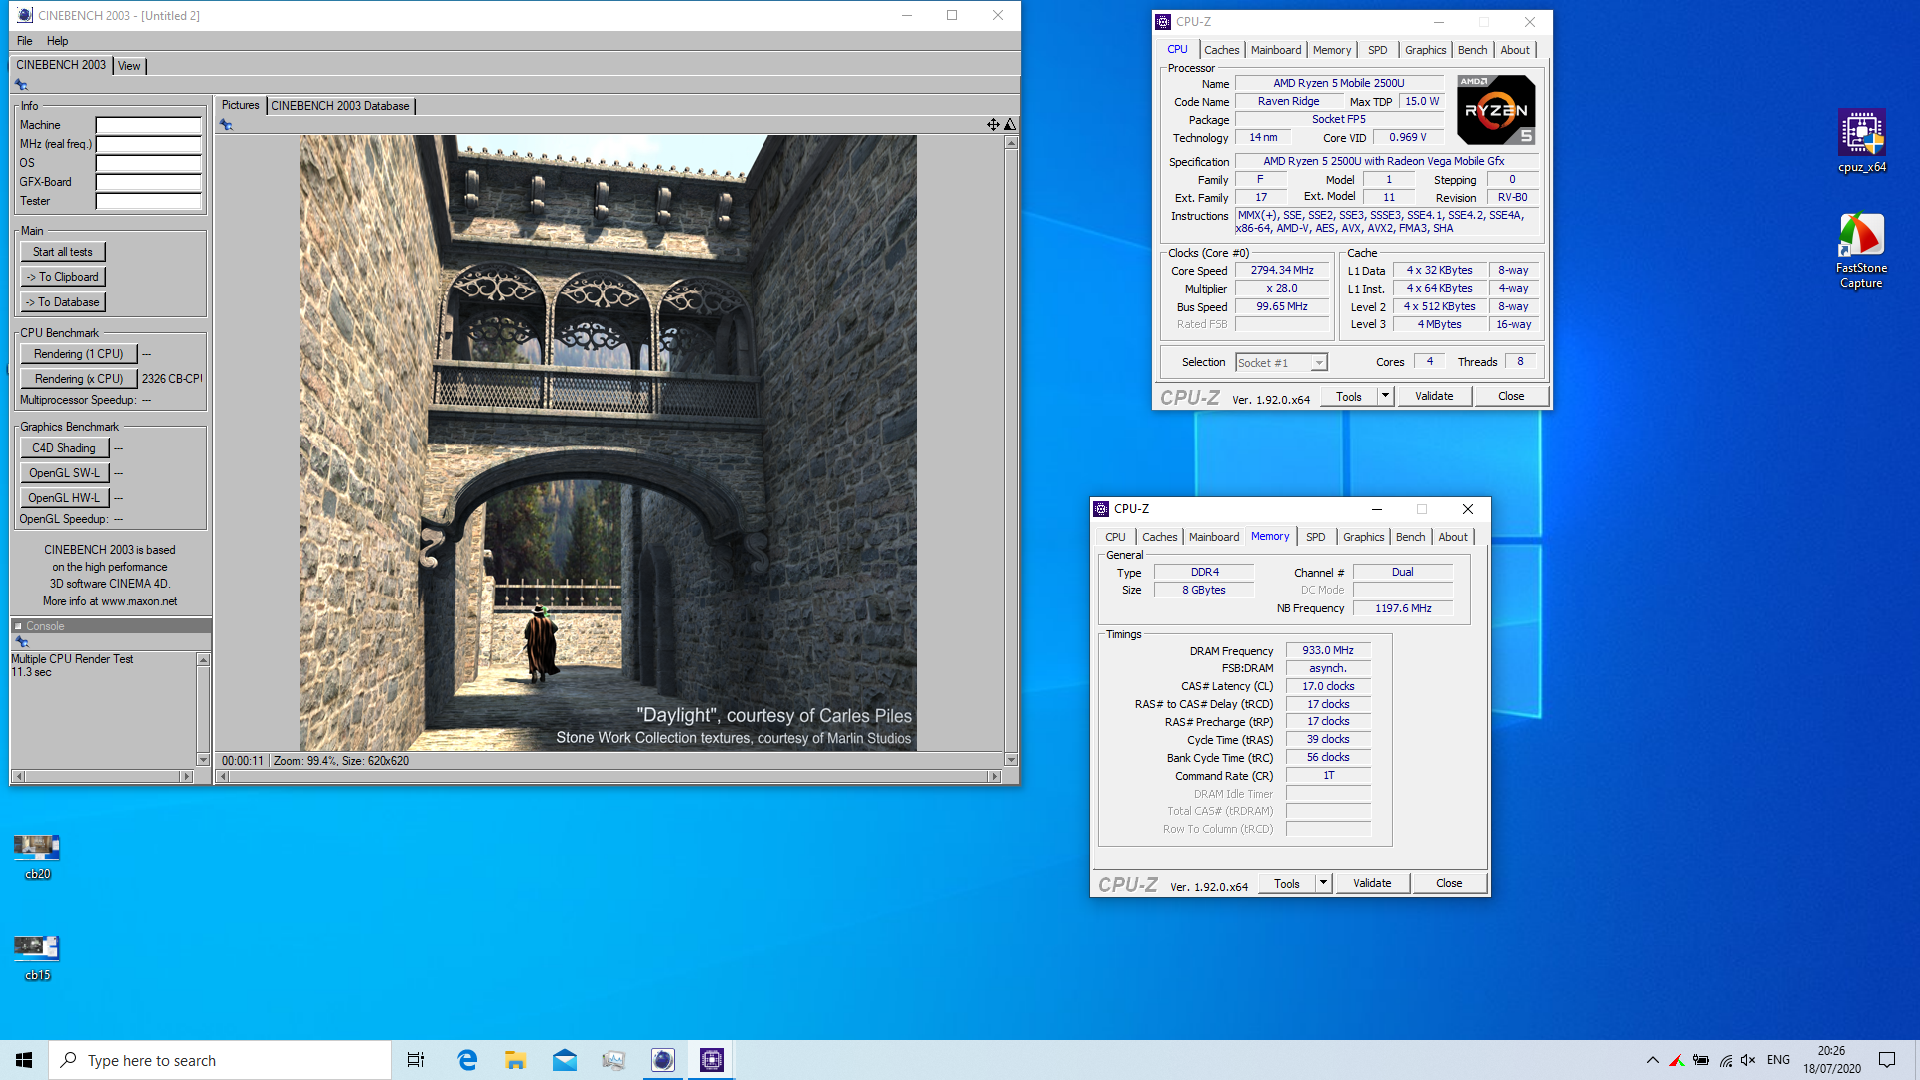Run the OpenGL SW-L benchmark
The width and height of the screenshot is (1920, 1080).
[65, 473]
